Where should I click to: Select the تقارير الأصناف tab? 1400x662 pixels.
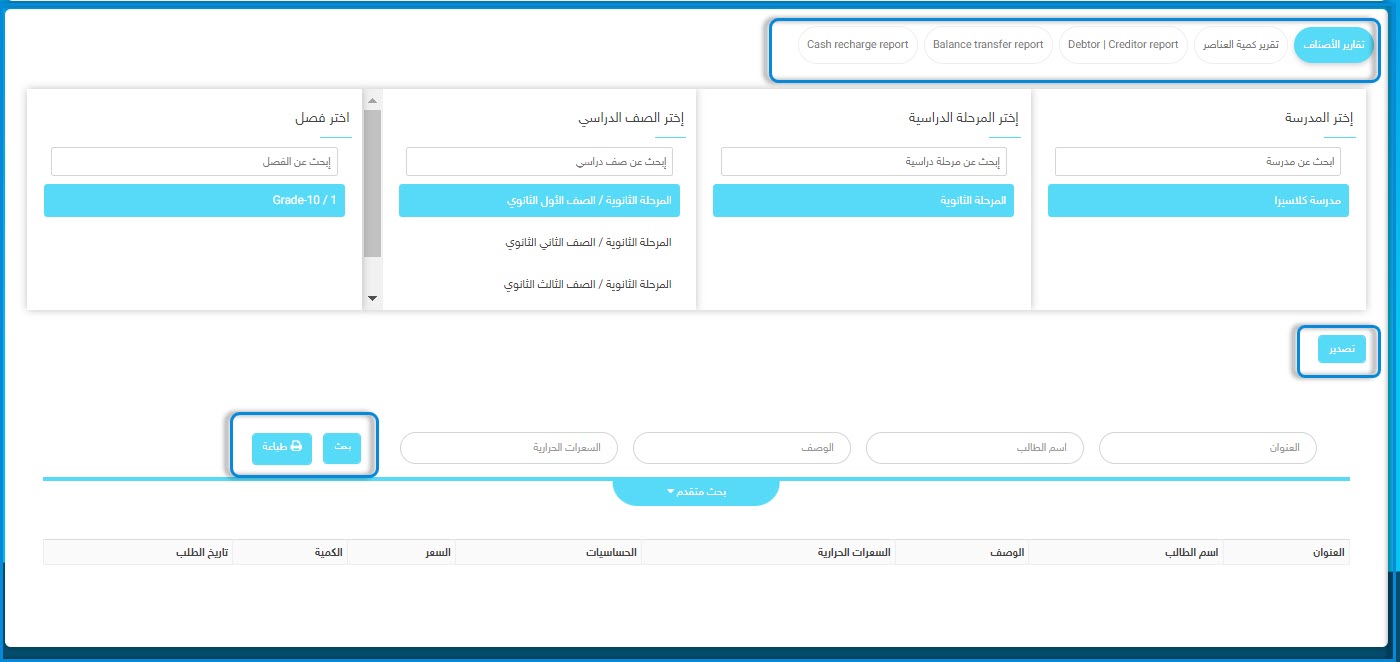pyautogui.click(x=1333, y=45)
